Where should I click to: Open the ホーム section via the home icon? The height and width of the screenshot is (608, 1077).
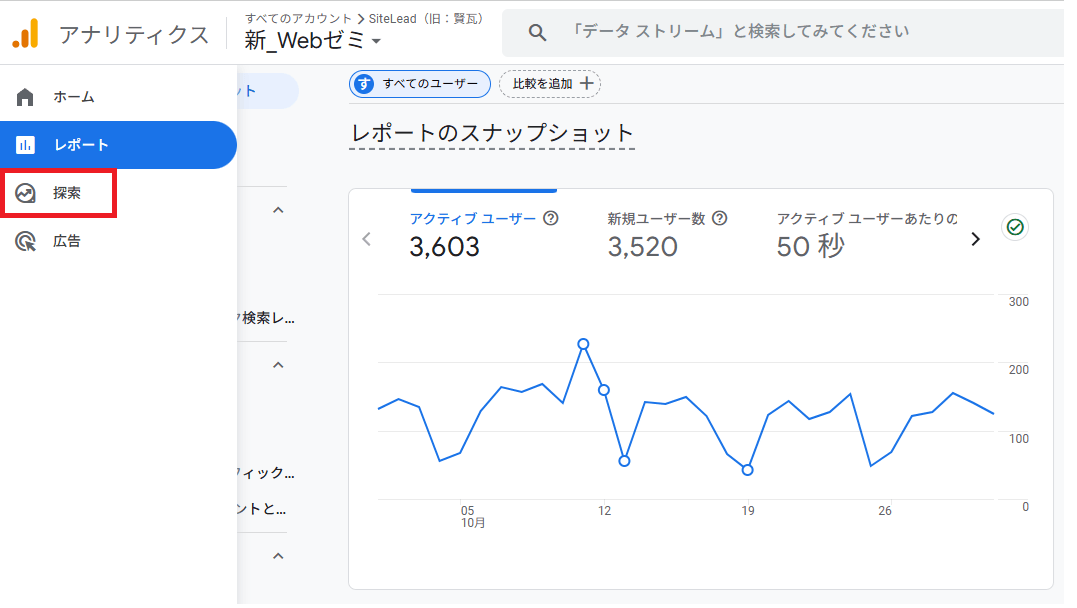(23, 96)
